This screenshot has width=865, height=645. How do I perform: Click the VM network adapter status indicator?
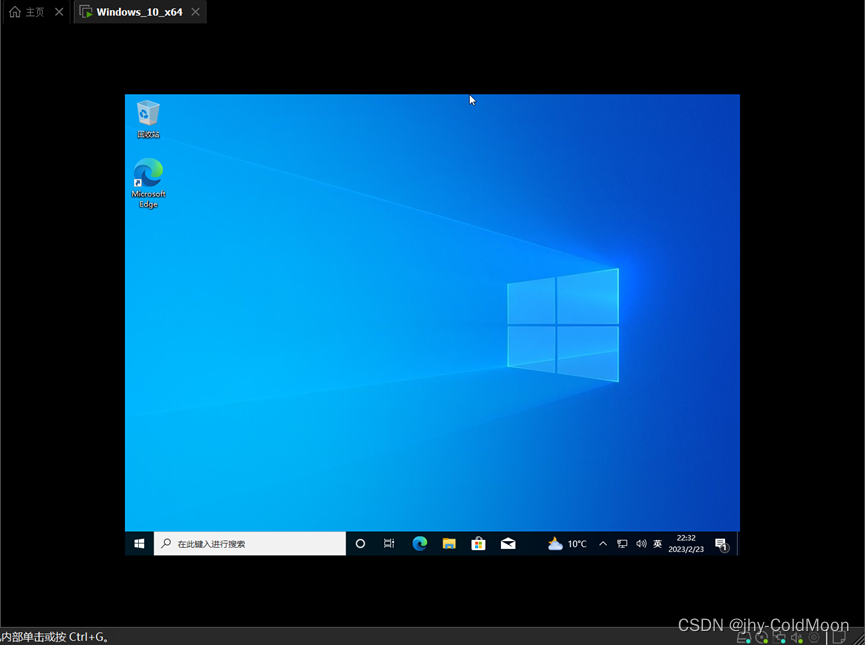click(x=780, y=637)
